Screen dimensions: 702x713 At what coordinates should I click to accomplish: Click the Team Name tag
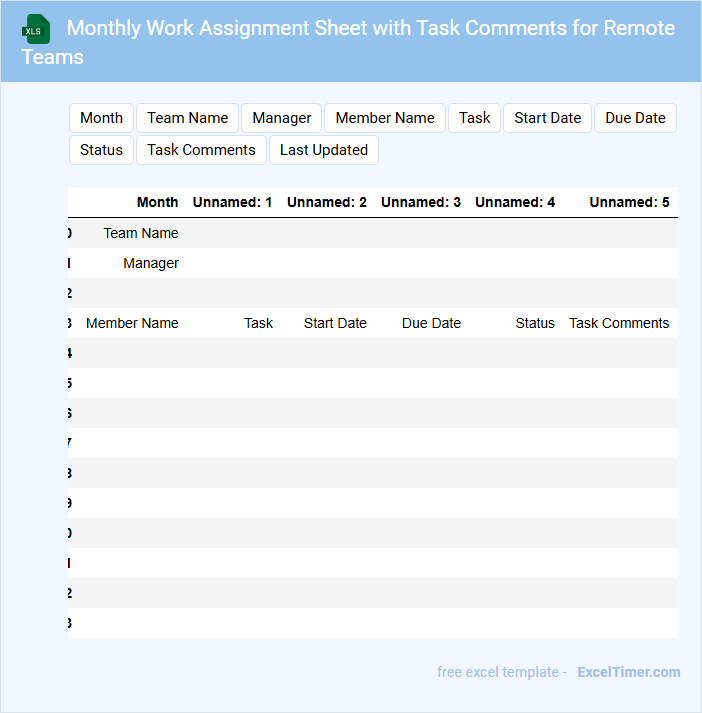[x=187, y=118]
